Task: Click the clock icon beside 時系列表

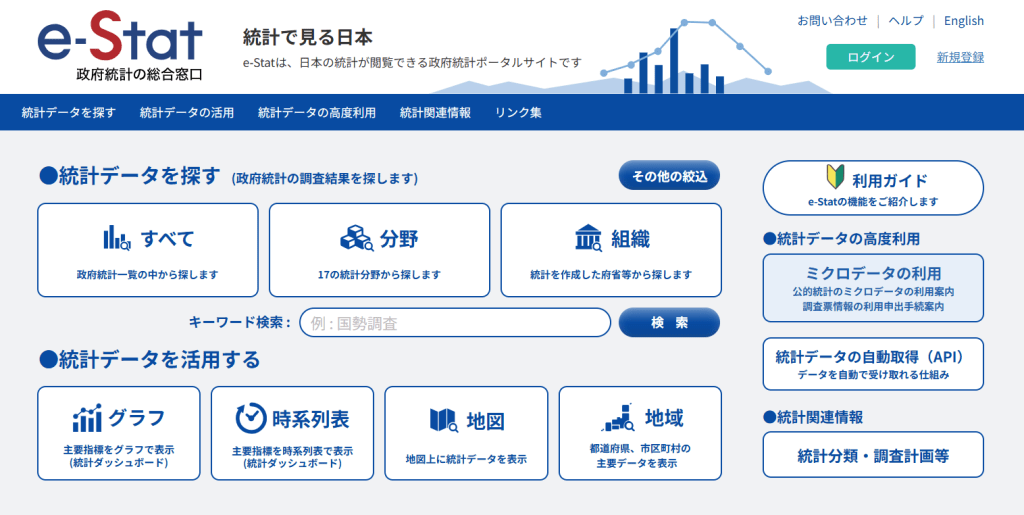Action: pos(251,418)
